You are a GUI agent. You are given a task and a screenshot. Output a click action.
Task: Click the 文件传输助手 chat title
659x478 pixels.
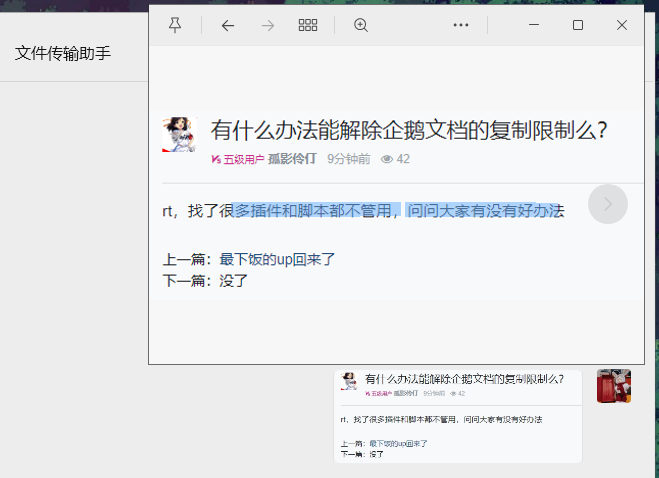click(x=63, y=53)
